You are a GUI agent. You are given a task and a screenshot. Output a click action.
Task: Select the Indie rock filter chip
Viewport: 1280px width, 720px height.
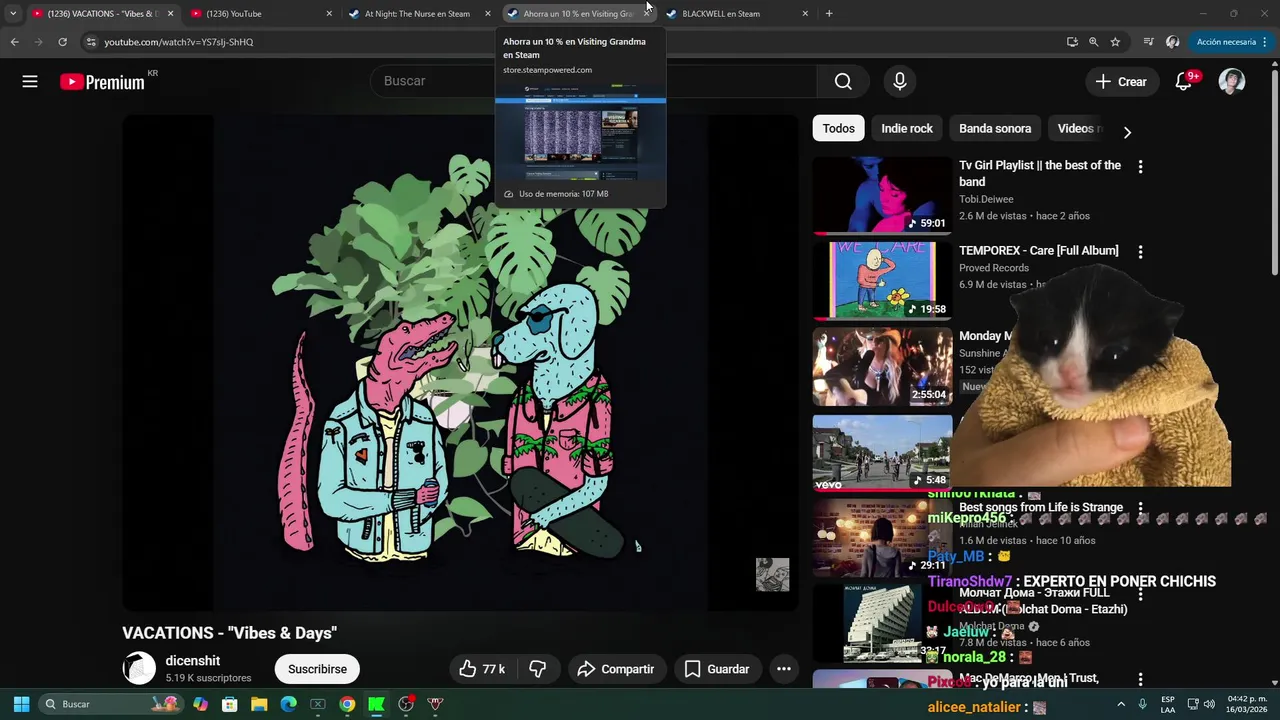coord(907,128)
